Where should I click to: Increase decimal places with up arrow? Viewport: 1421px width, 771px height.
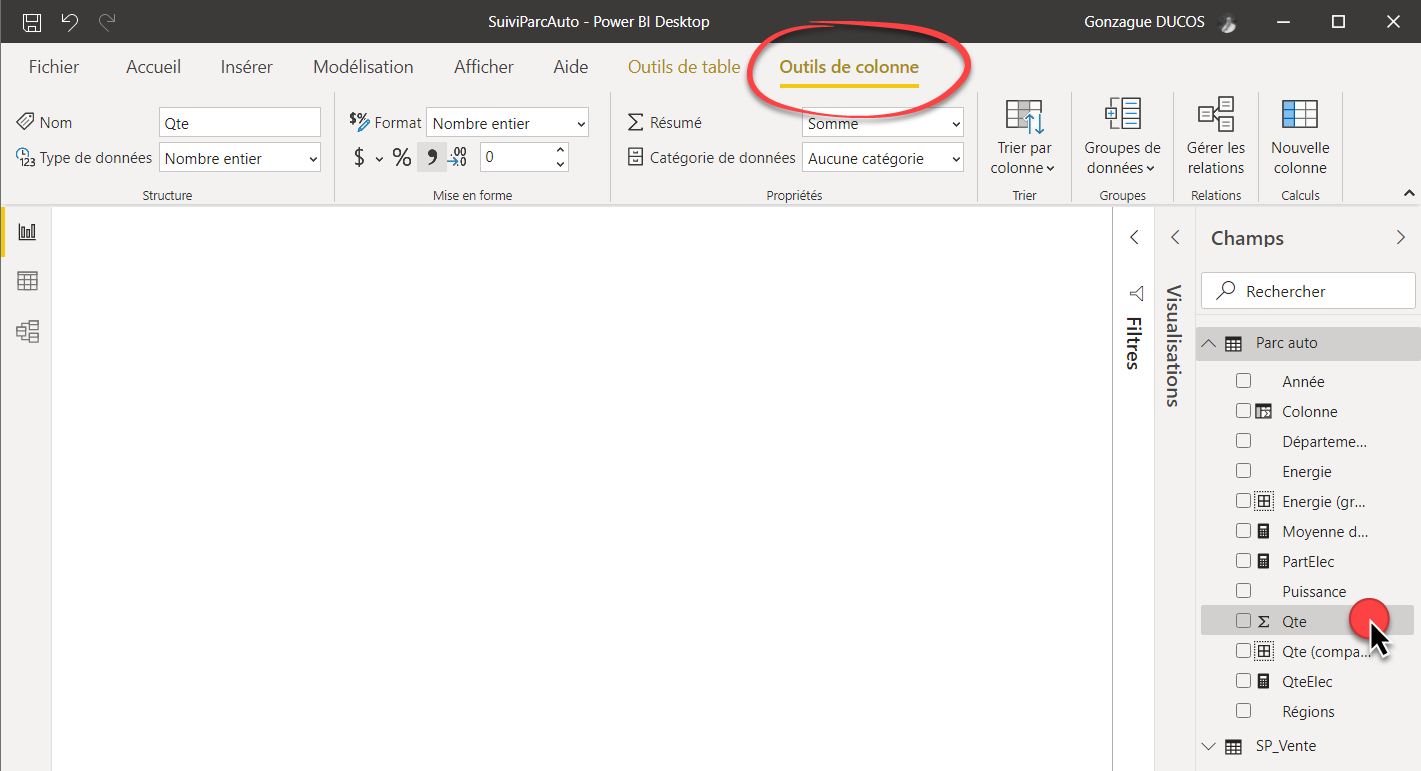coord(560,150)
